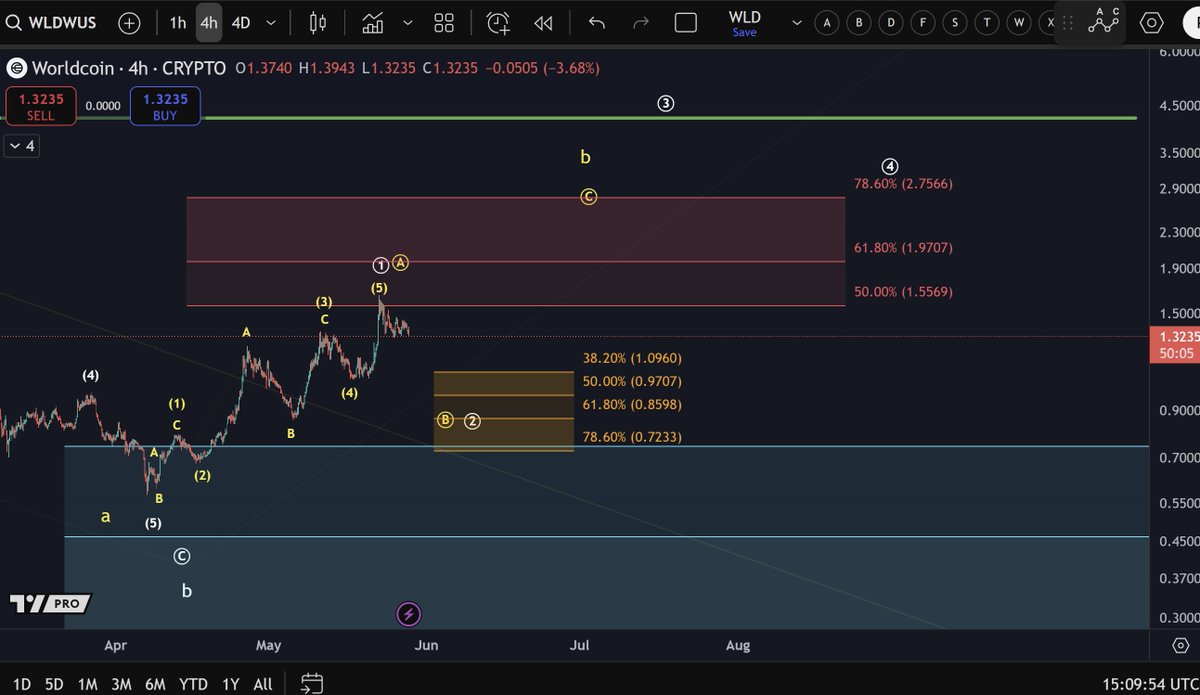Open the go to date calendar

click(x=312, y=684)
